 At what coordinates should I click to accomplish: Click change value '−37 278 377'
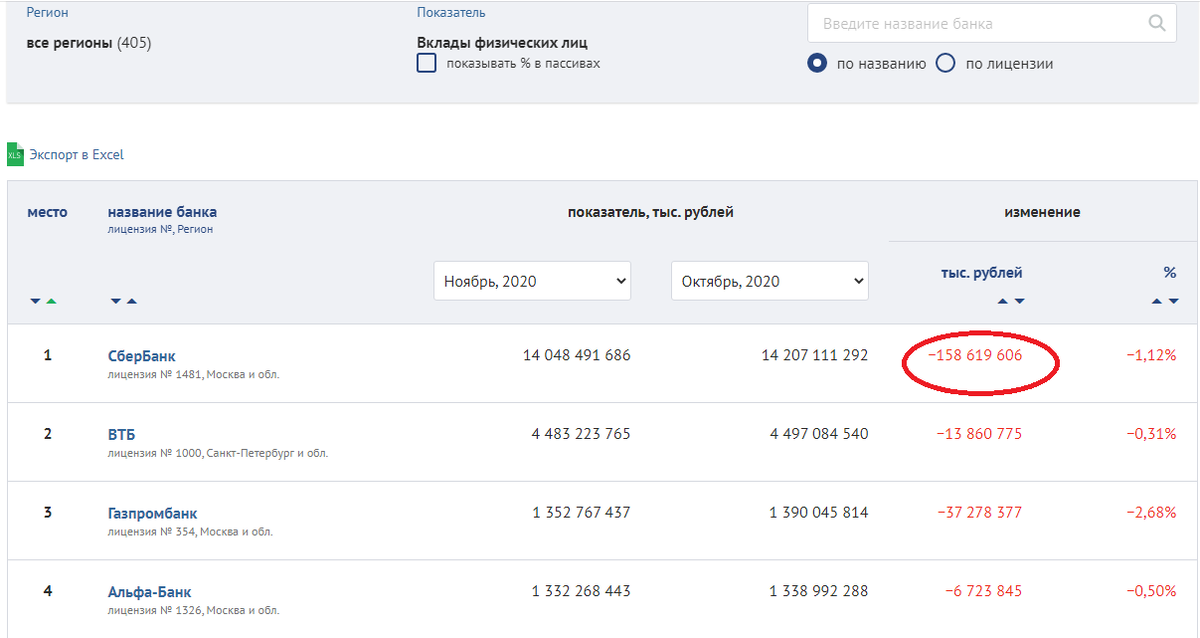(979, 512)
